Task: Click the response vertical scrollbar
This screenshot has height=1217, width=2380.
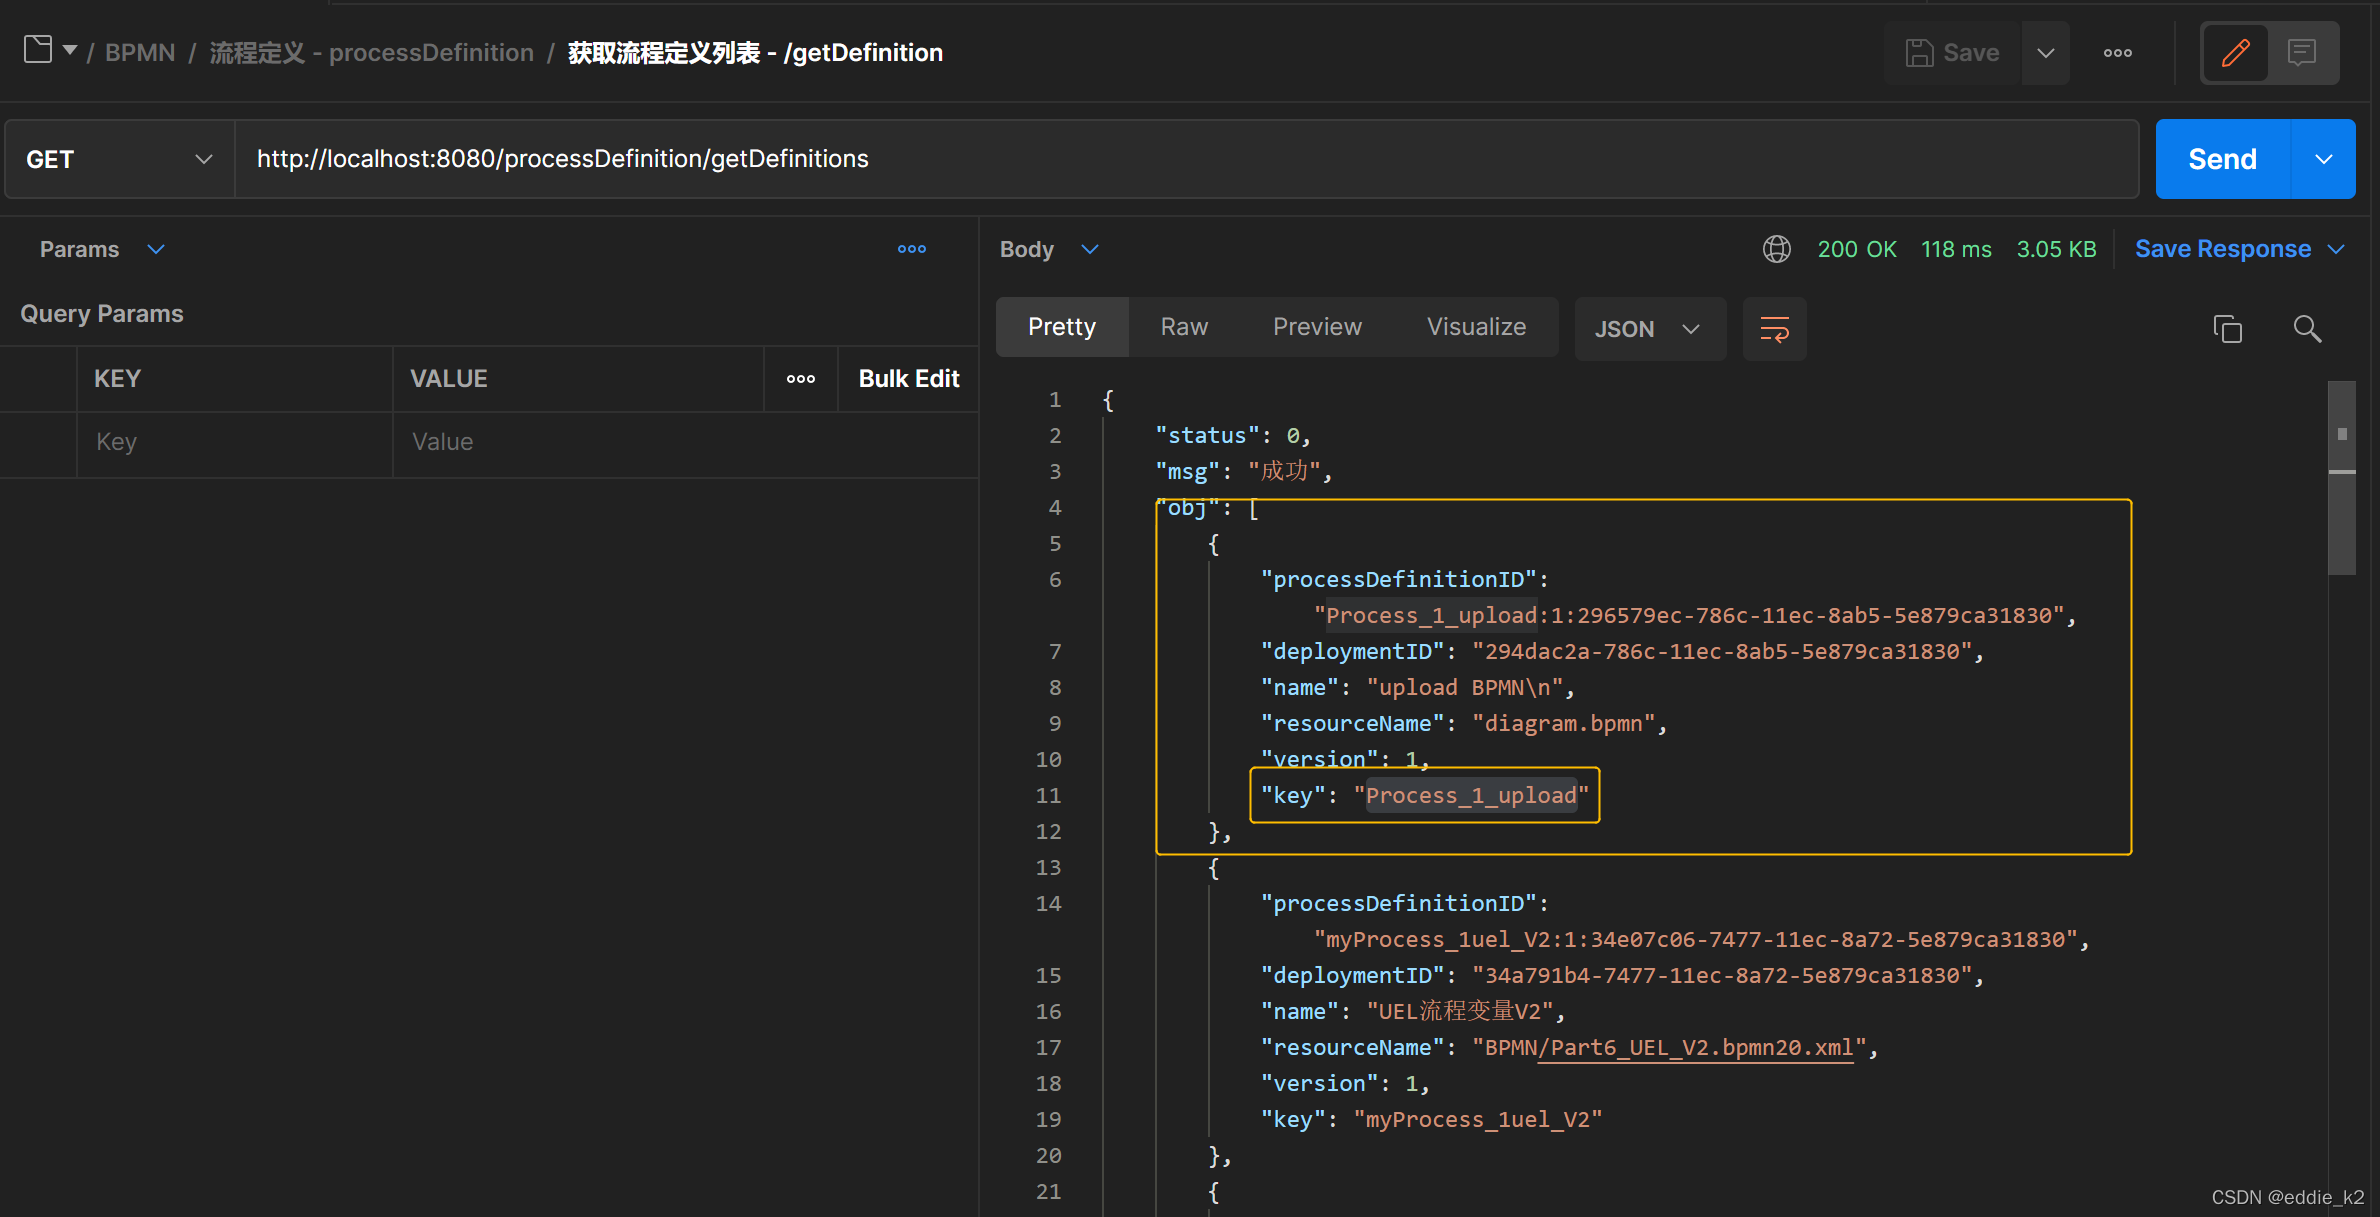Action: (x=2341, y=477)
